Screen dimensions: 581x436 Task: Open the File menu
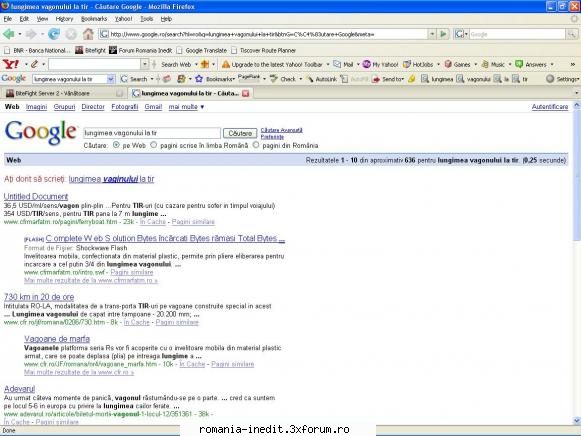[x=7, y=19]
